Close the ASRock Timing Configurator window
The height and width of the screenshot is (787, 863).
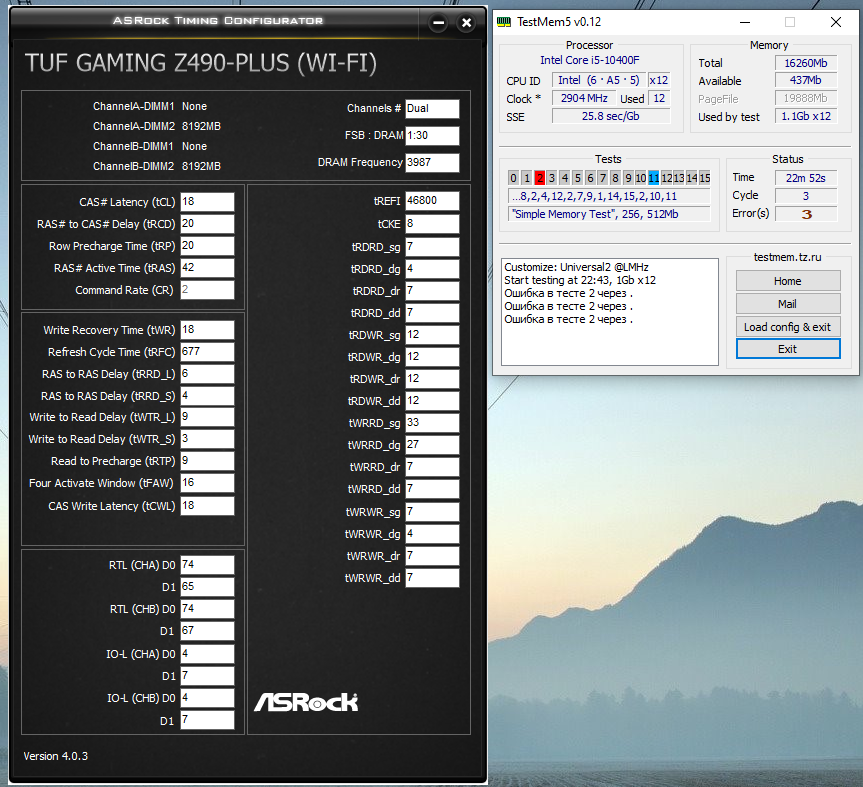pos(466,23)
